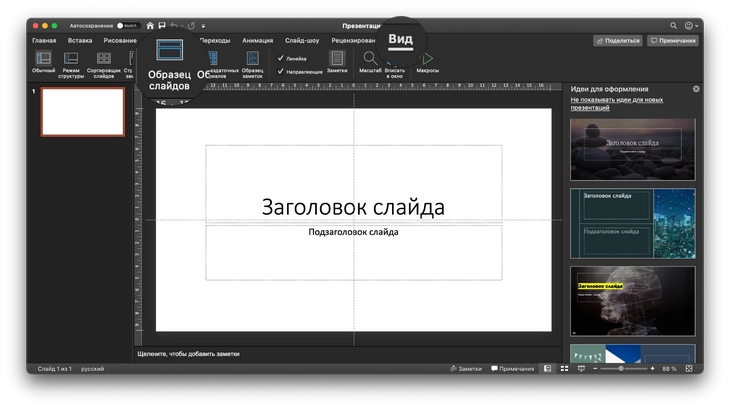730x409 pixels.
Task: Open the Draw (Рисование) tab
Action: tap(120, 40)
